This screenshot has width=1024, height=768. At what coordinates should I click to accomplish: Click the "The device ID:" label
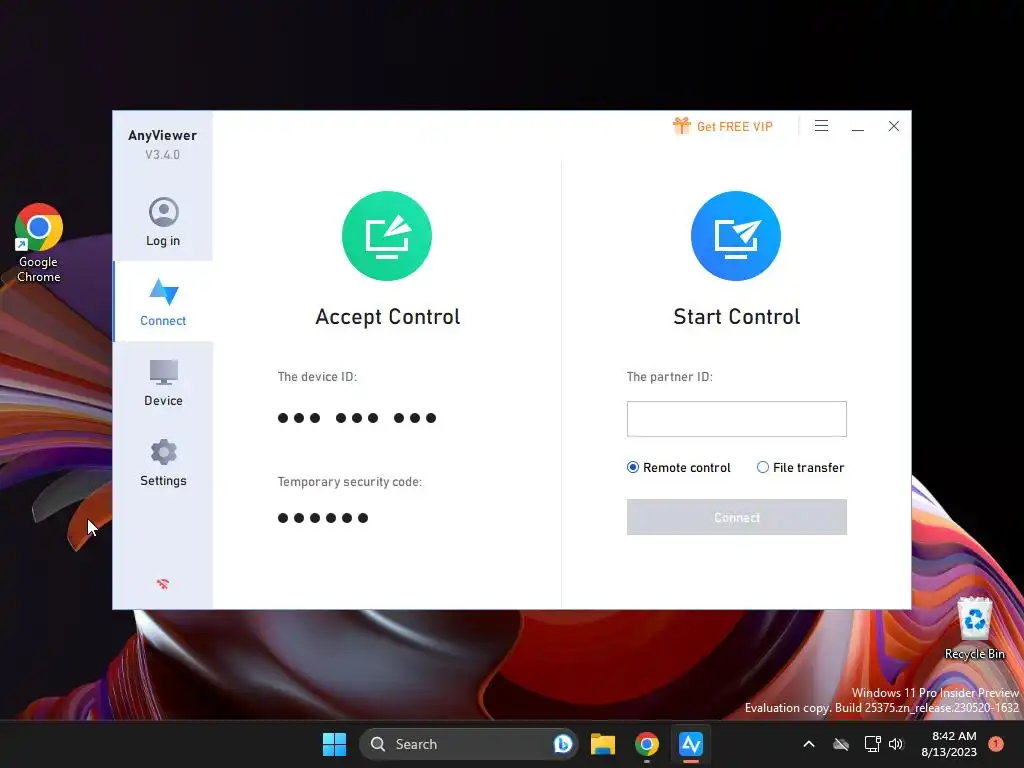point(317,377)
